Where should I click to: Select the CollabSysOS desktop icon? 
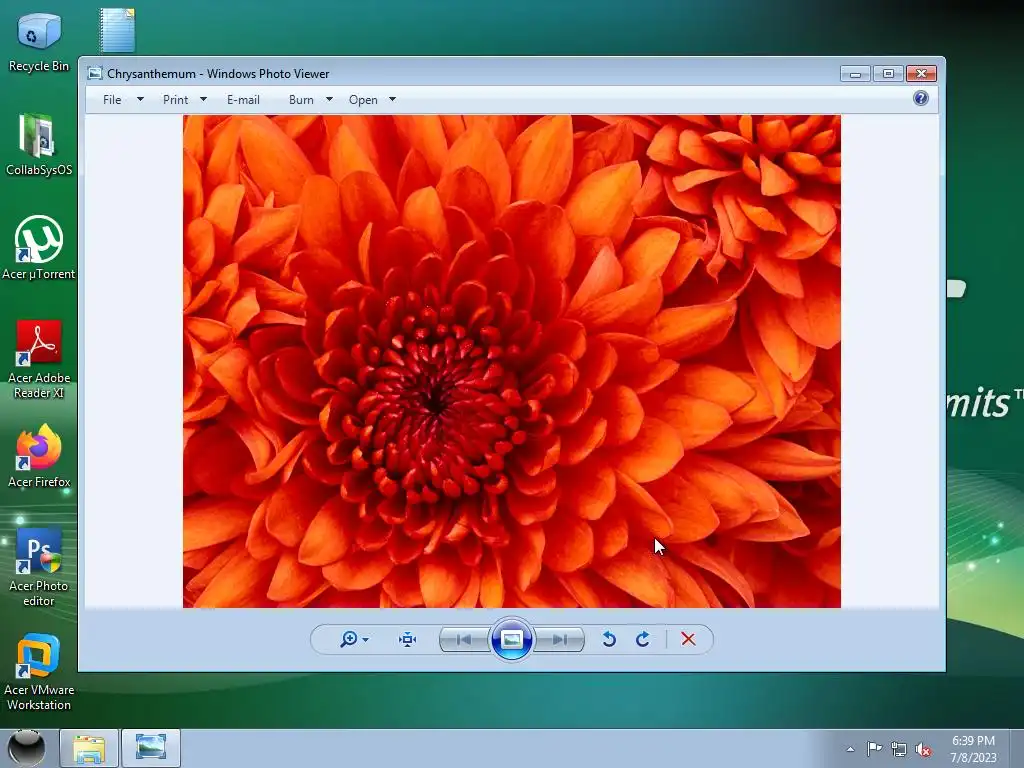(x=39, y=145)
